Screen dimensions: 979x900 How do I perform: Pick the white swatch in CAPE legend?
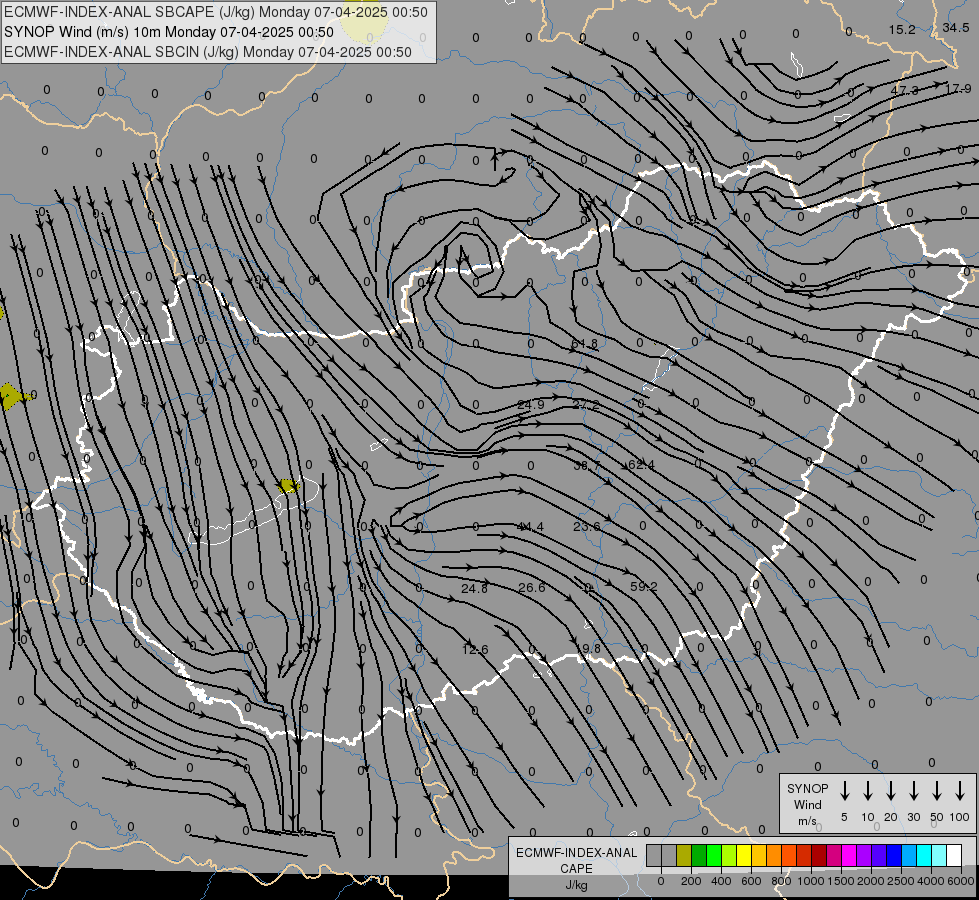click(953, 855)
